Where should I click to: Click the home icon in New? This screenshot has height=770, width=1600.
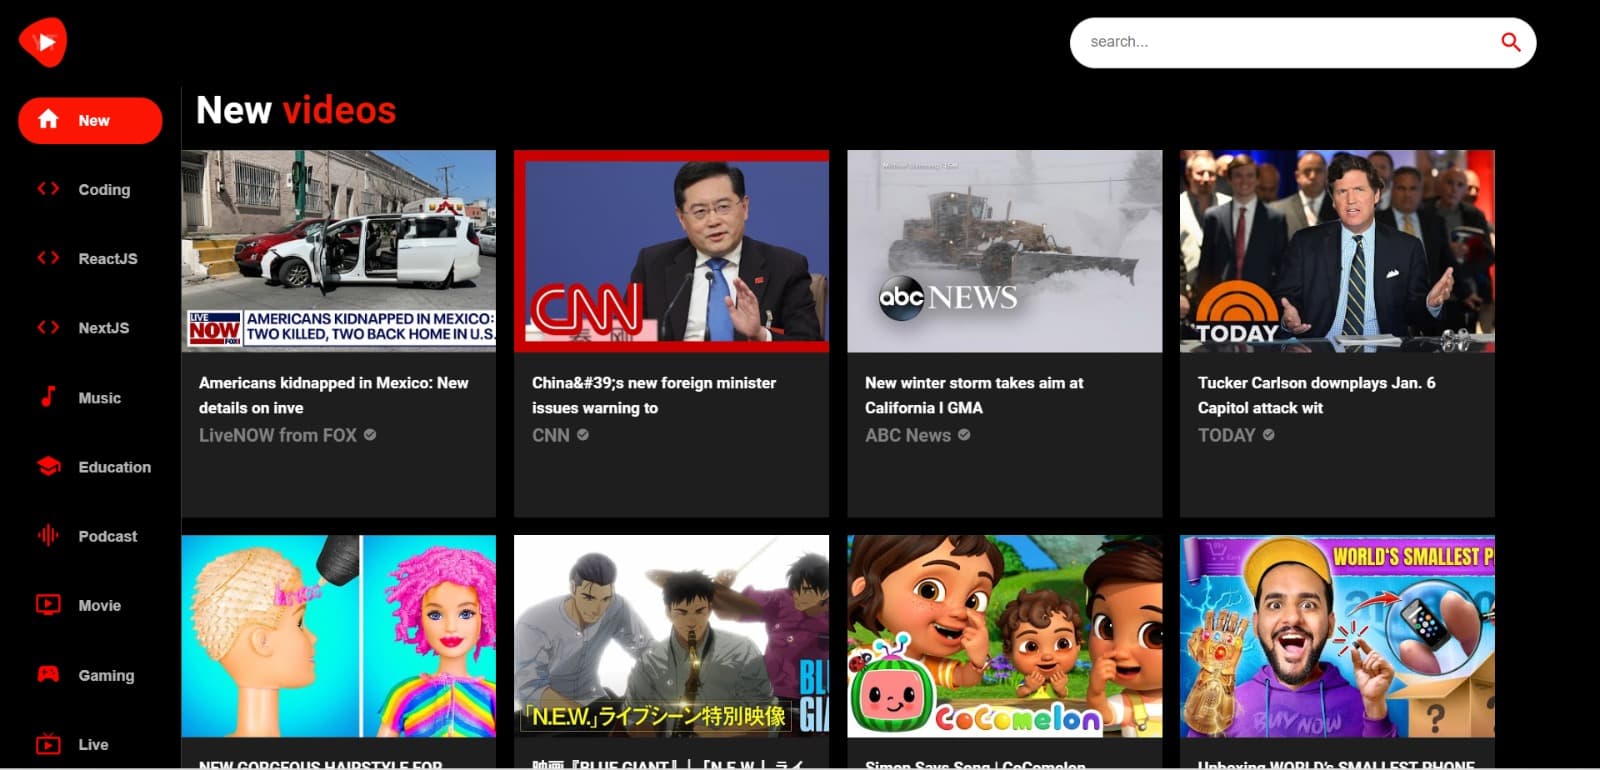[x=48, y=119]
